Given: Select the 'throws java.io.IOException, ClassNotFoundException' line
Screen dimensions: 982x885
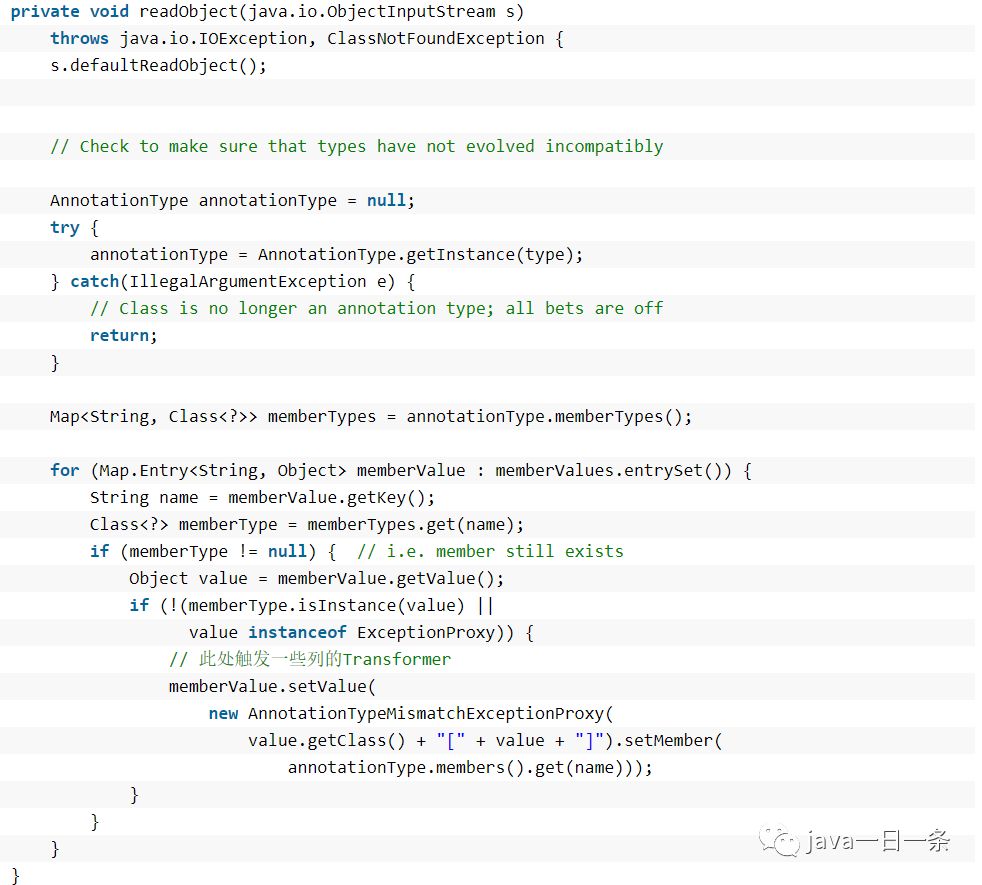Looking at the screenshot, I should [307, 39].
